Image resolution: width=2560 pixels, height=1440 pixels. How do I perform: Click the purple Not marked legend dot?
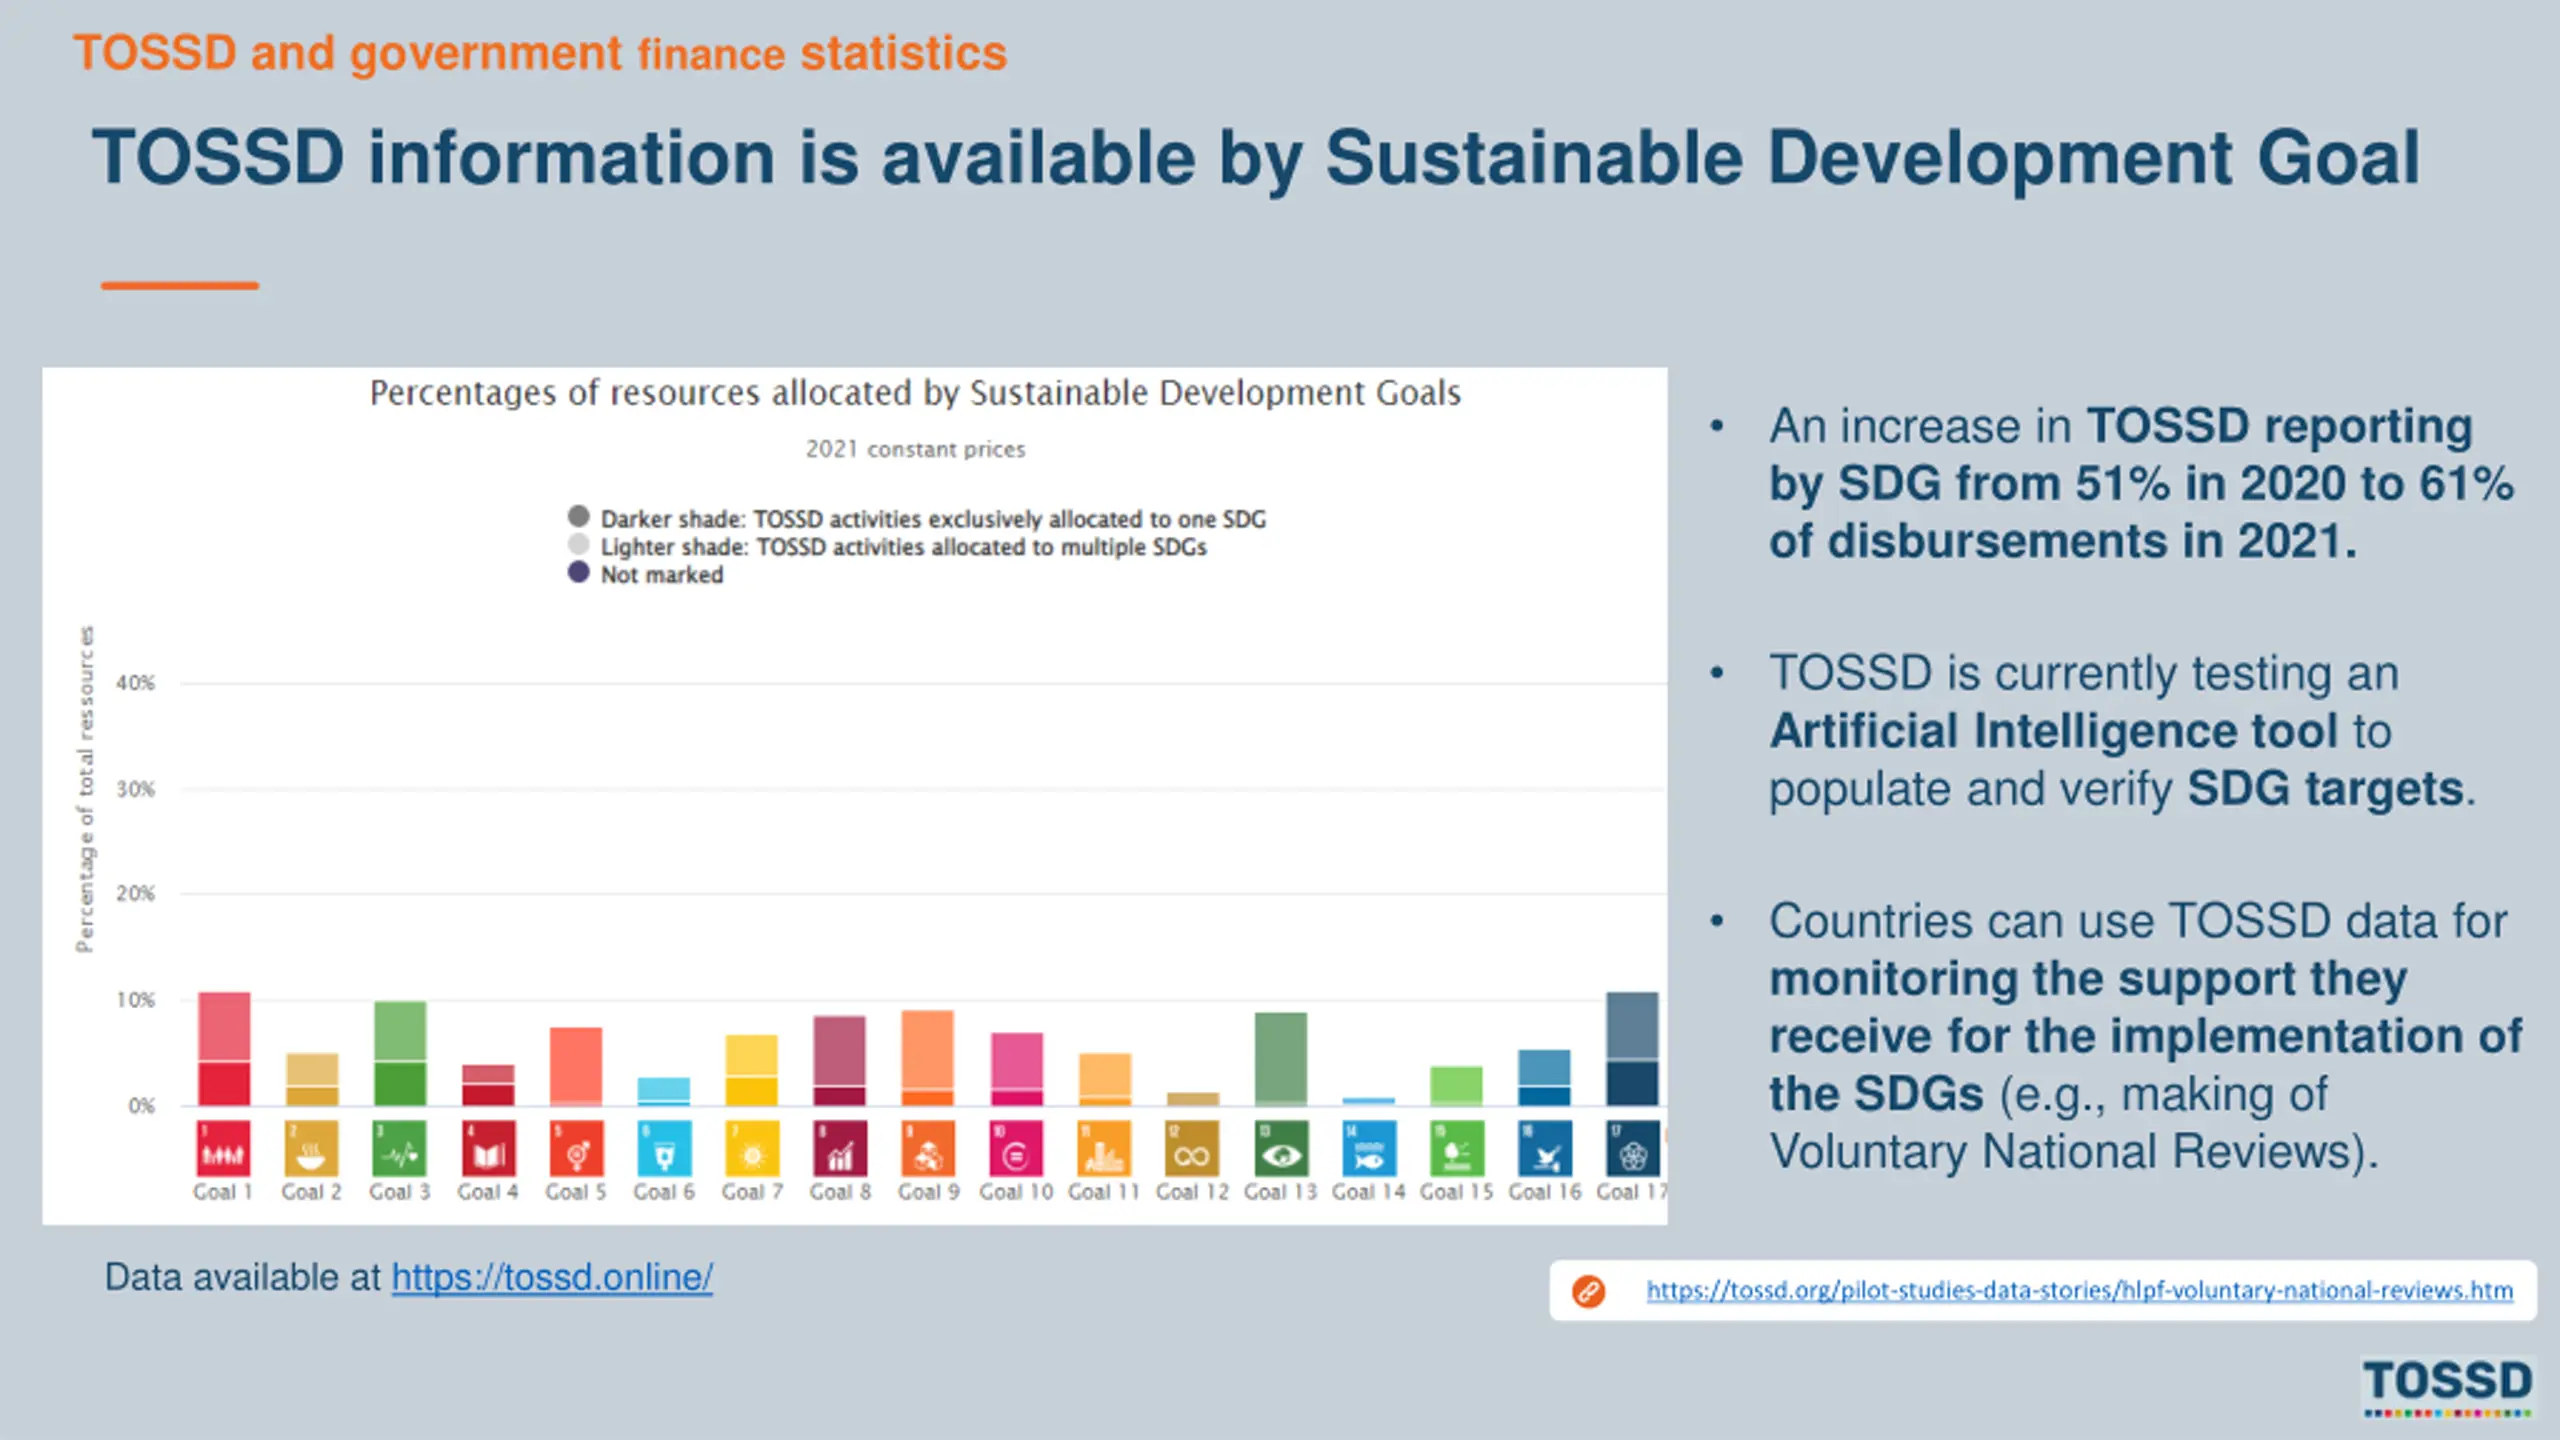point(579,572)
